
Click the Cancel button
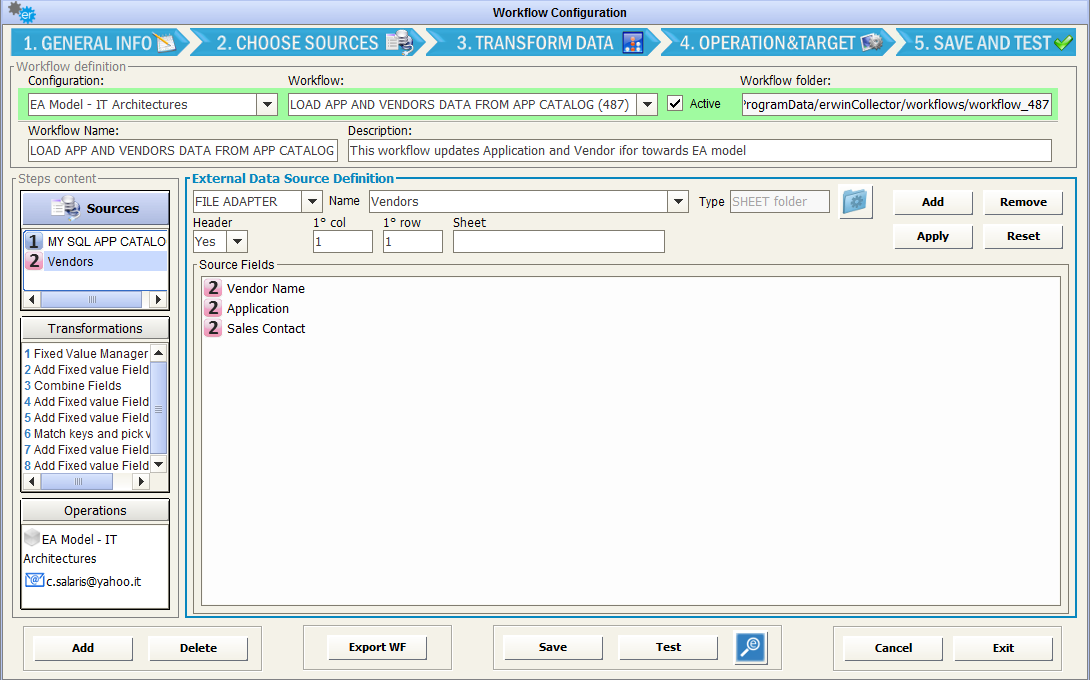point(893,647)
